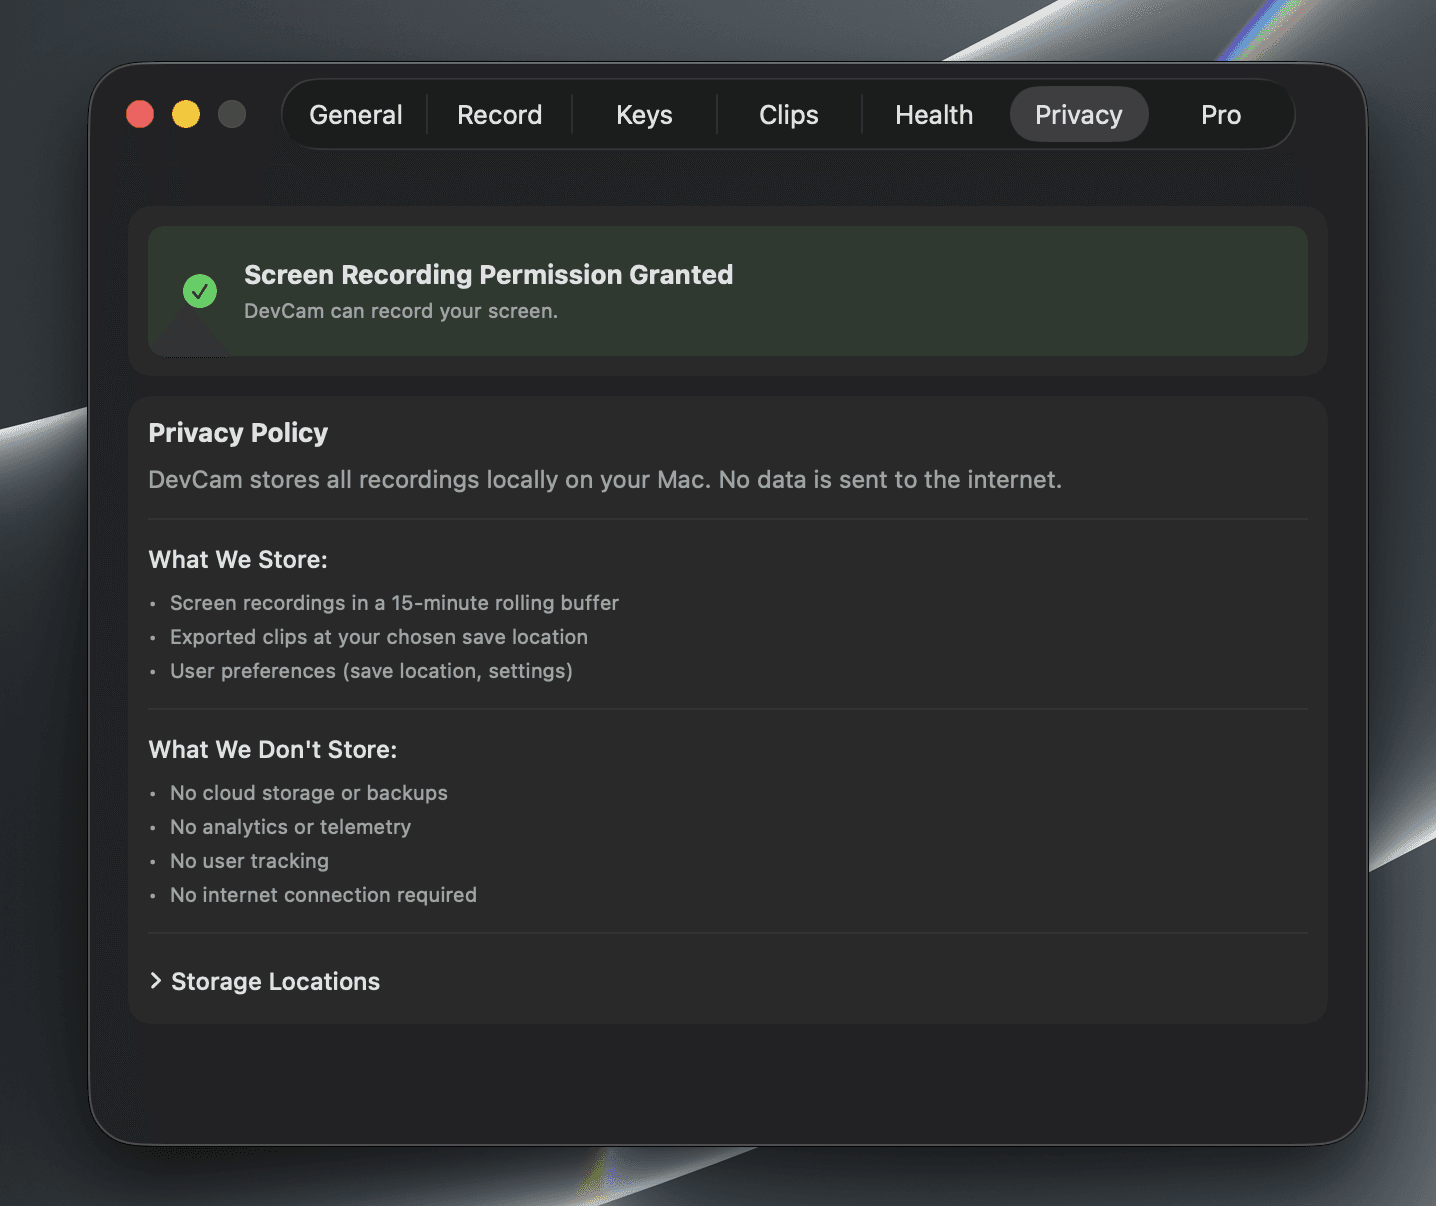Open the Pro tab
Image resolution: width=1436 pixels, height=1206 pixels.
click(x=1221, y=115)
